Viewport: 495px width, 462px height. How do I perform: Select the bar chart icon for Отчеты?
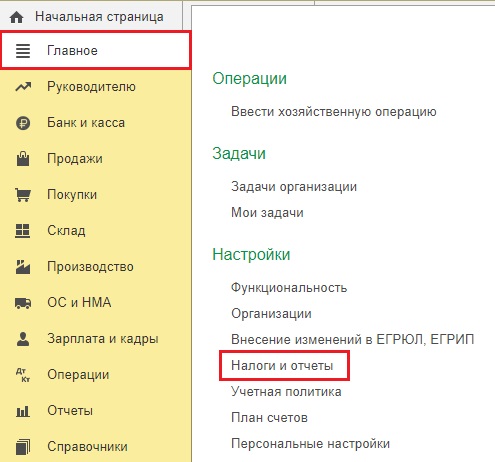click(x=23, y=411)
